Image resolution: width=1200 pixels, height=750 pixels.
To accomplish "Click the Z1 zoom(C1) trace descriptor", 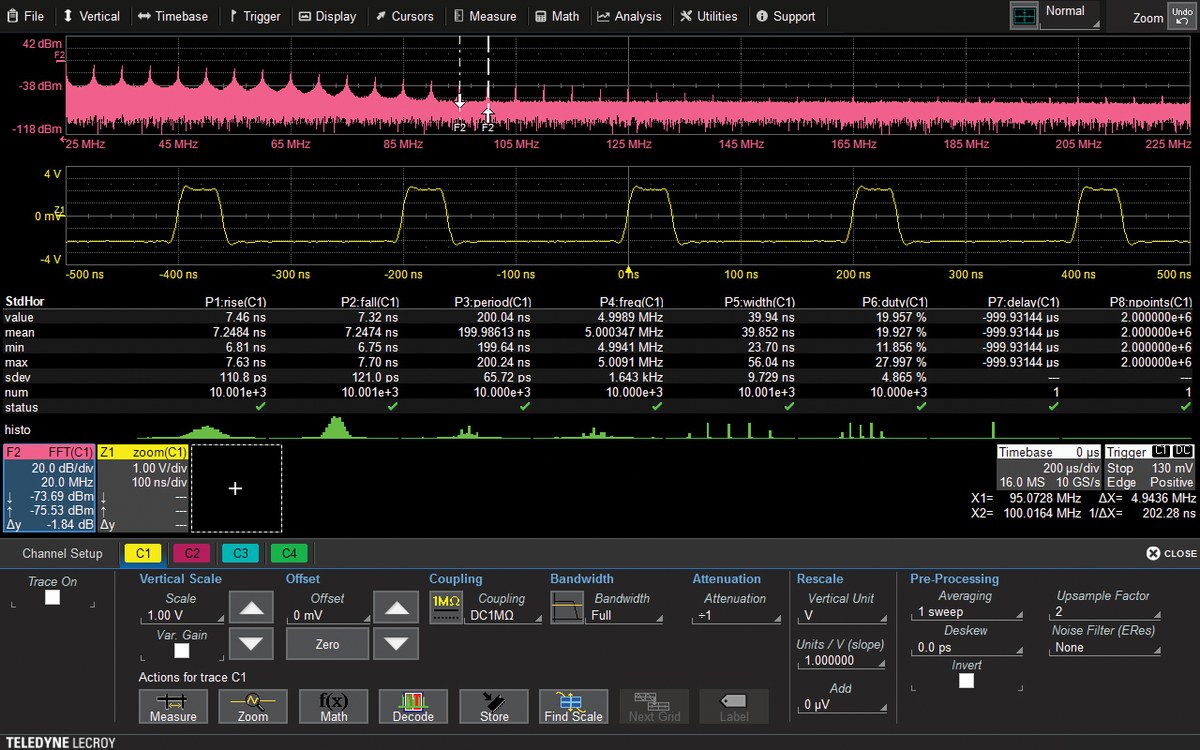I will coord(142,488).
